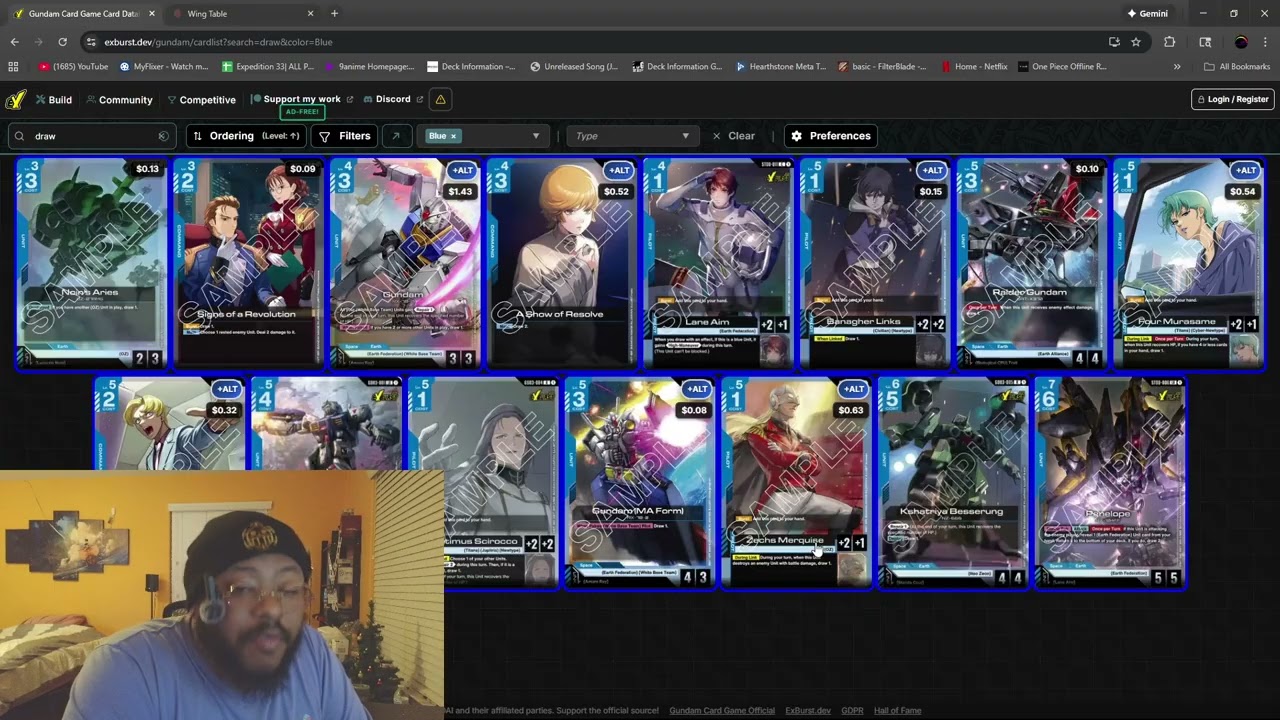Reload the current page
This screenshot has height=720, width=1280.
pyautogui.click(x=62, y=42)
